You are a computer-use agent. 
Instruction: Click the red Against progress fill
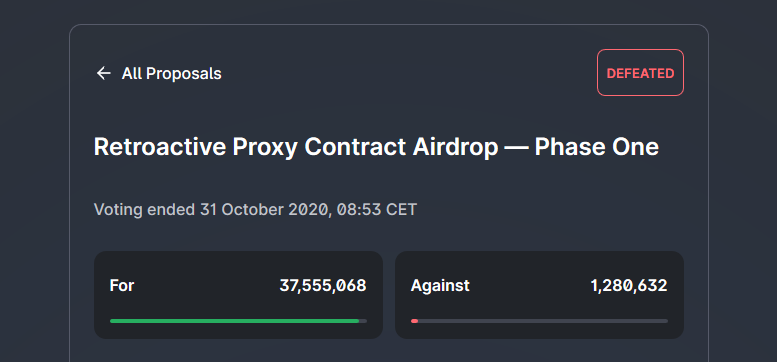coord(414,321)
